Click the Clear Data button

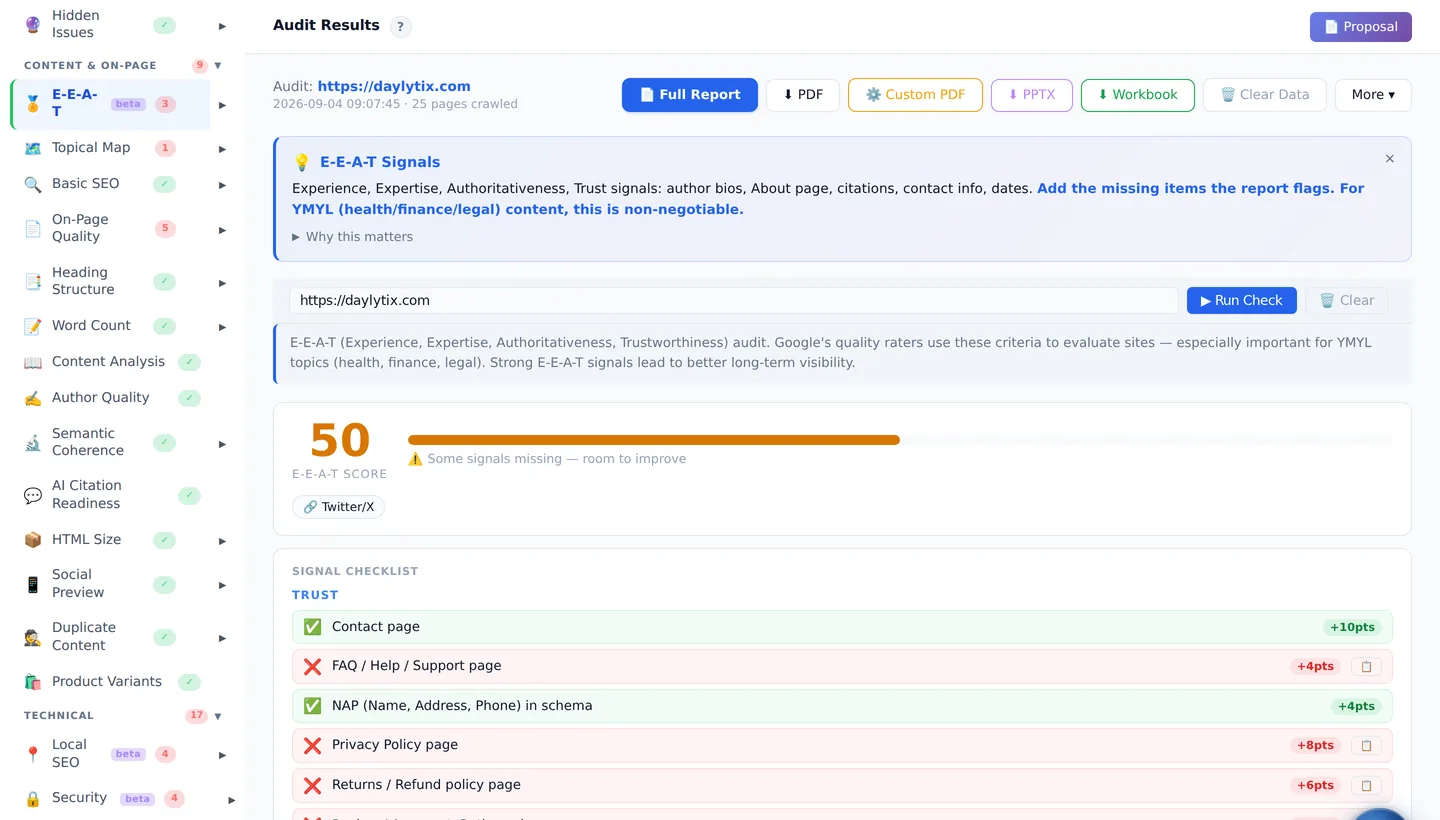point(1265,95)
